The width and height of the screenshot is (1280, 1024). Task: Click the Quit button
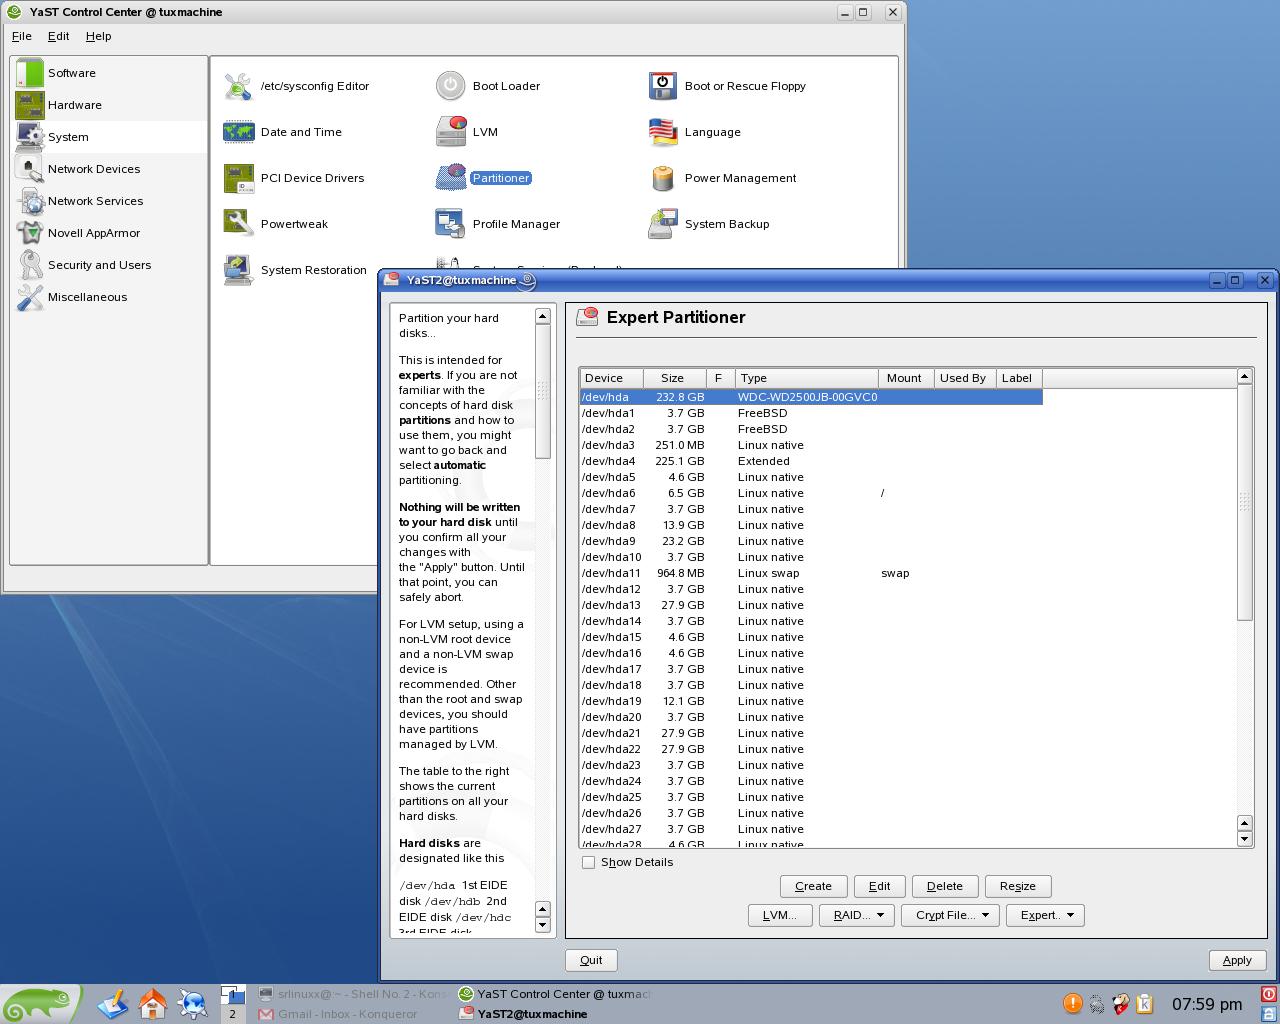[x=591, y=960]
